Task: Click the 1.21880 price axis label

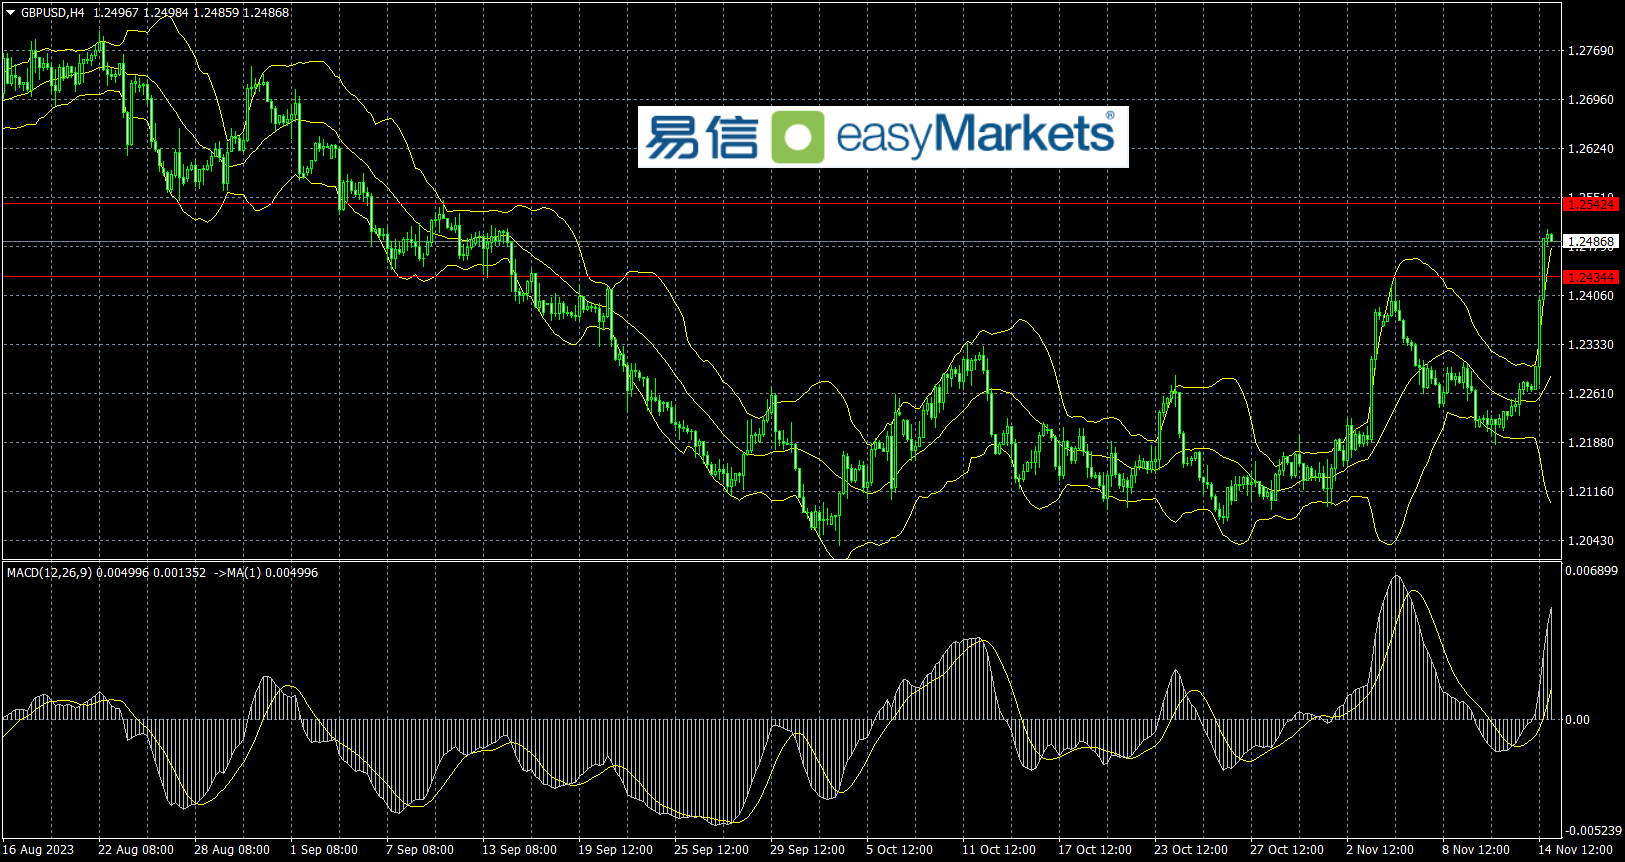Action: pos(1591,443)
